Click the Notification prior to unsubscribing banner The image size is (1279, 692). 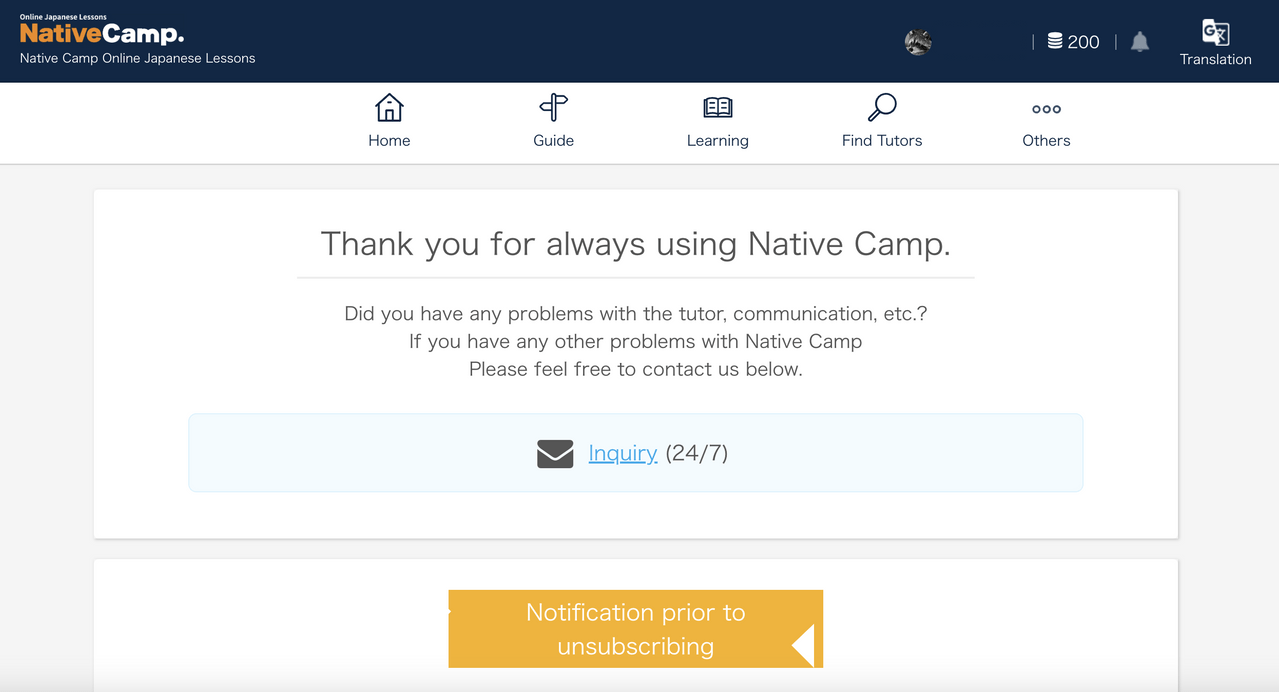[x=635, y=629]
